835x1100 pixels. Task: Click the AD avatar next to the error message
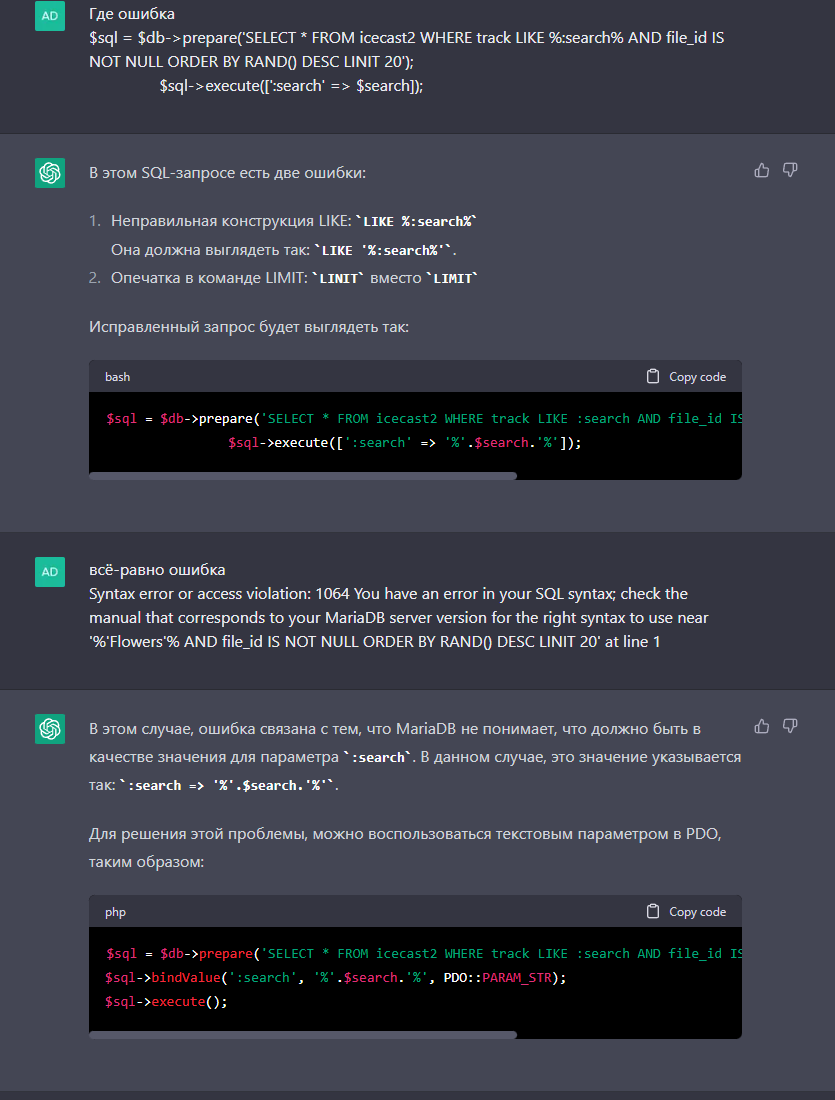pos(50,572)
